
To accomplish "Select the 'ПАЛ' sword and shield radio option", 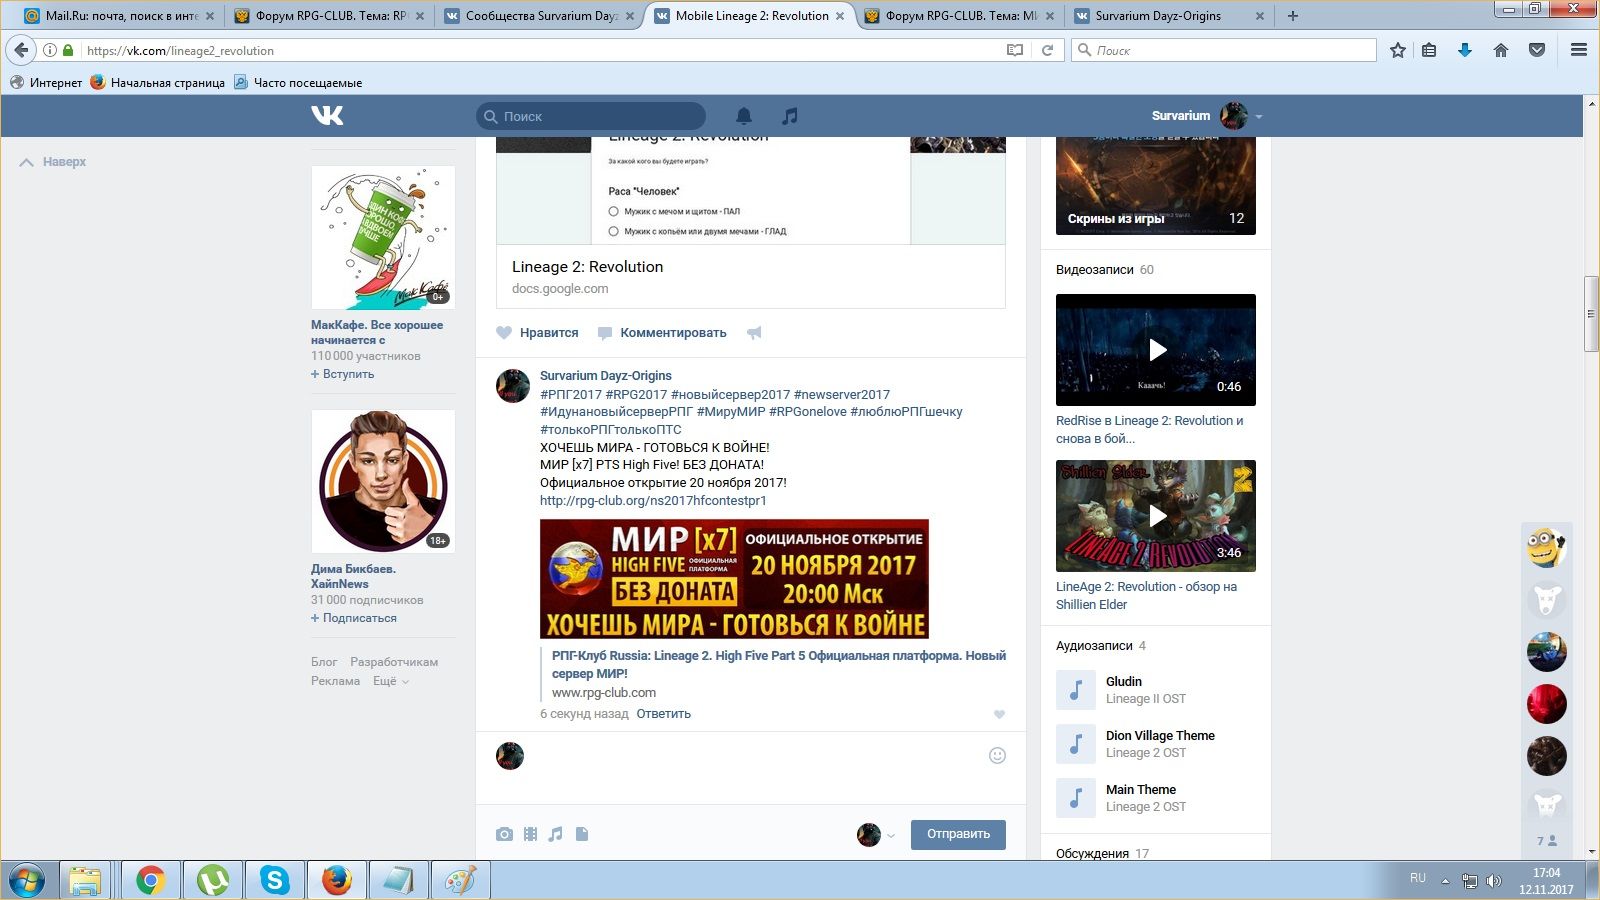I will pyautogui.click(x=614, y=212).
